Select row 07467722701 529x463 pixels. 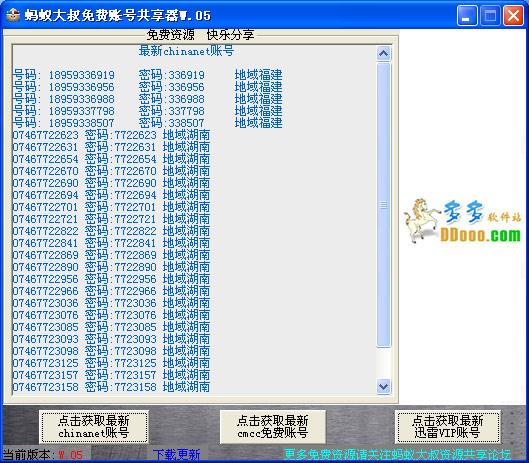tap(111, 207)
